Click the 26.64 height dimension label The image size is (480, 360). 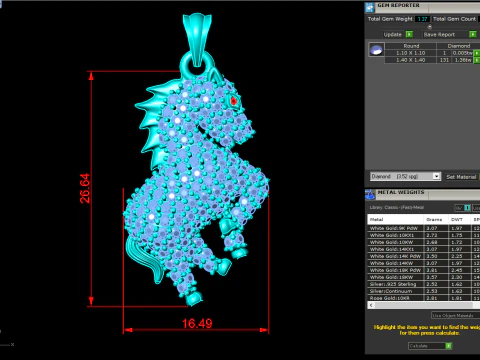click(85, 188)
